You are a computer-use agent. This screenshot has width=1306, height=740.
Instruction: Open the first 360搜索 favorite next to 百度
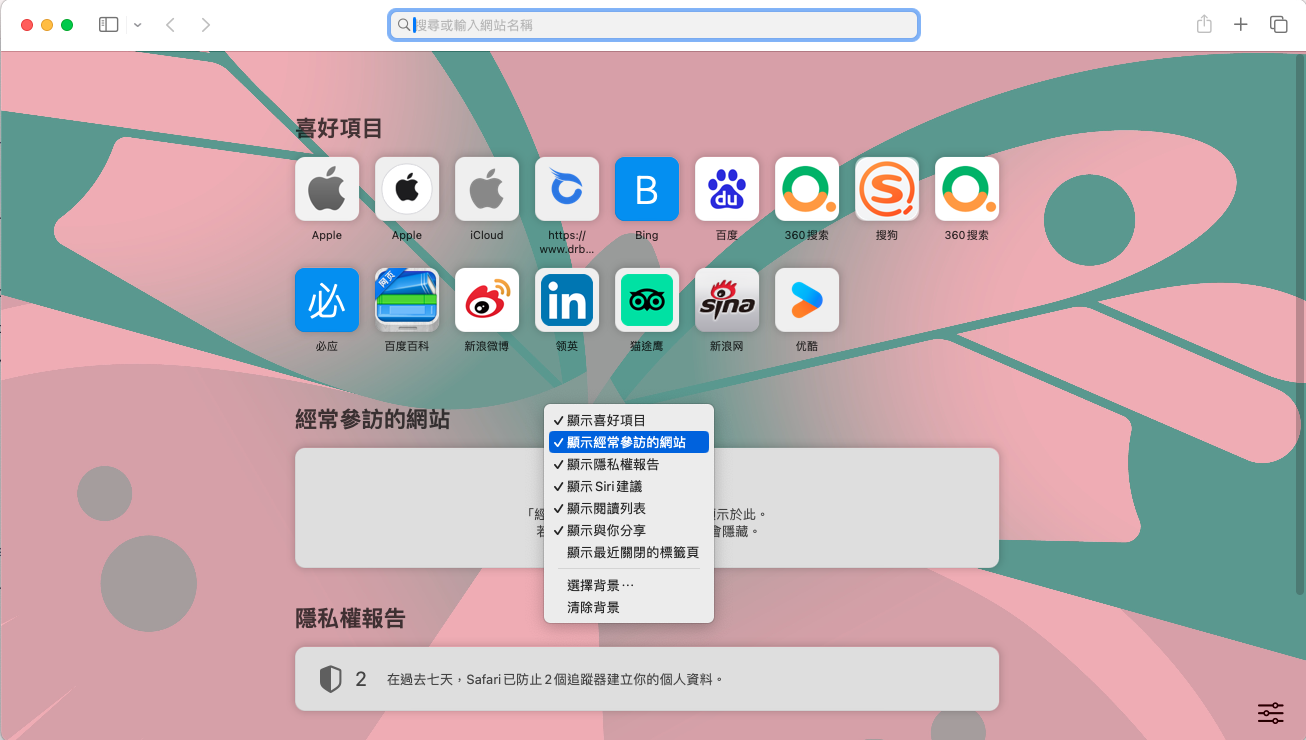807,189
